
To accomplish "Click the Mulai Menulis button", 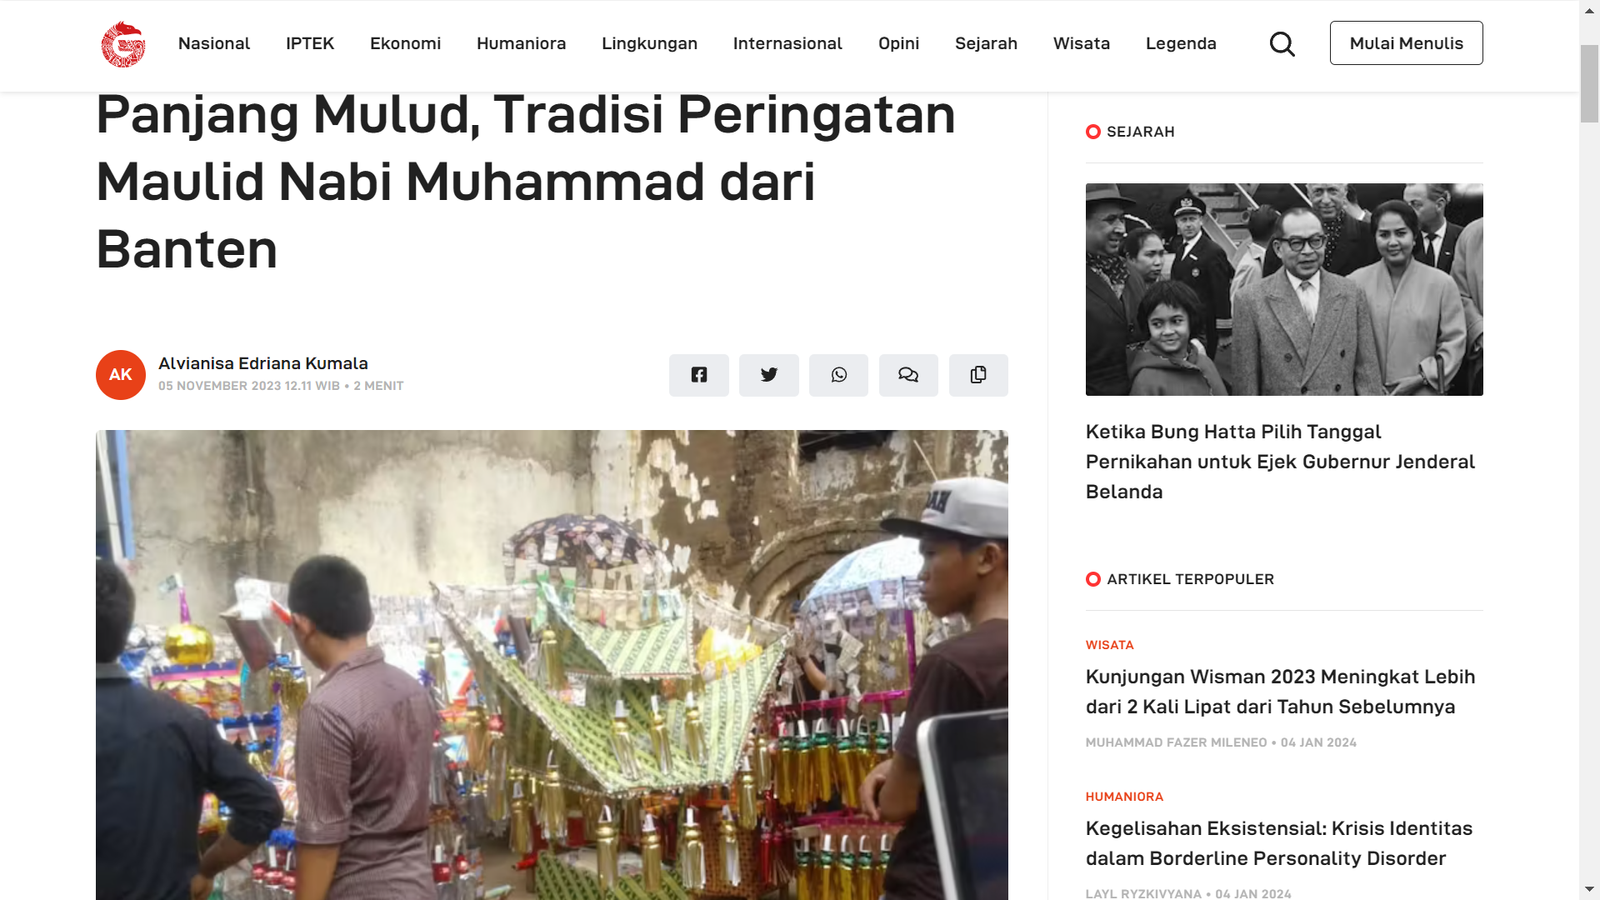I will (x=1406, y=43).
